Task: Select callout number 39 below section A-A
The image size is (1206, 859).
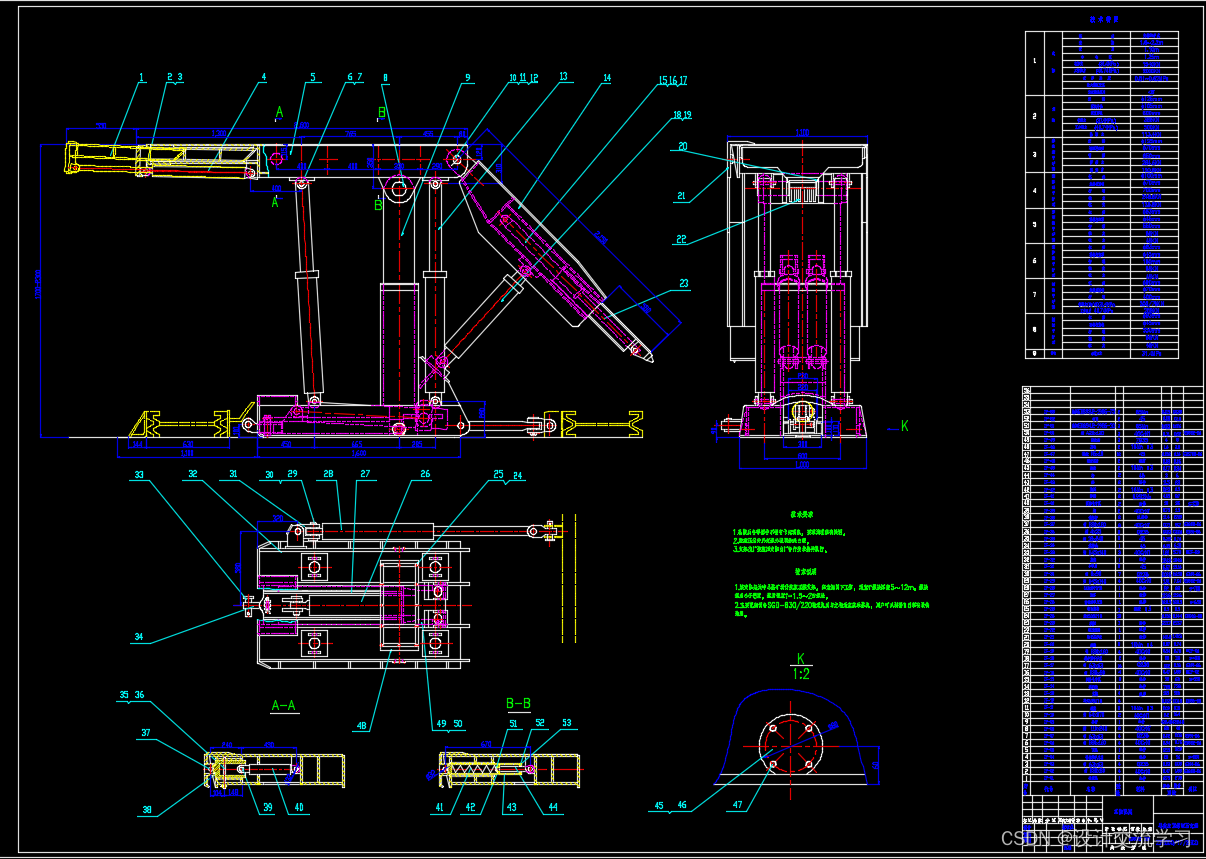Action: tap(267, 808)
